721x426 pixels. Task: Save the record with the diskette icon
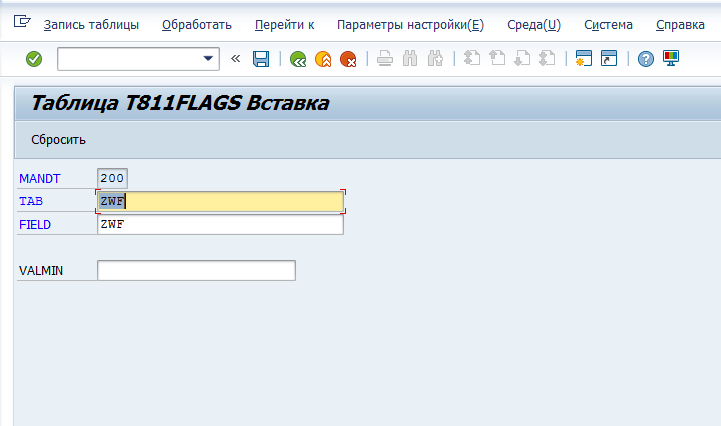point(261,59)
